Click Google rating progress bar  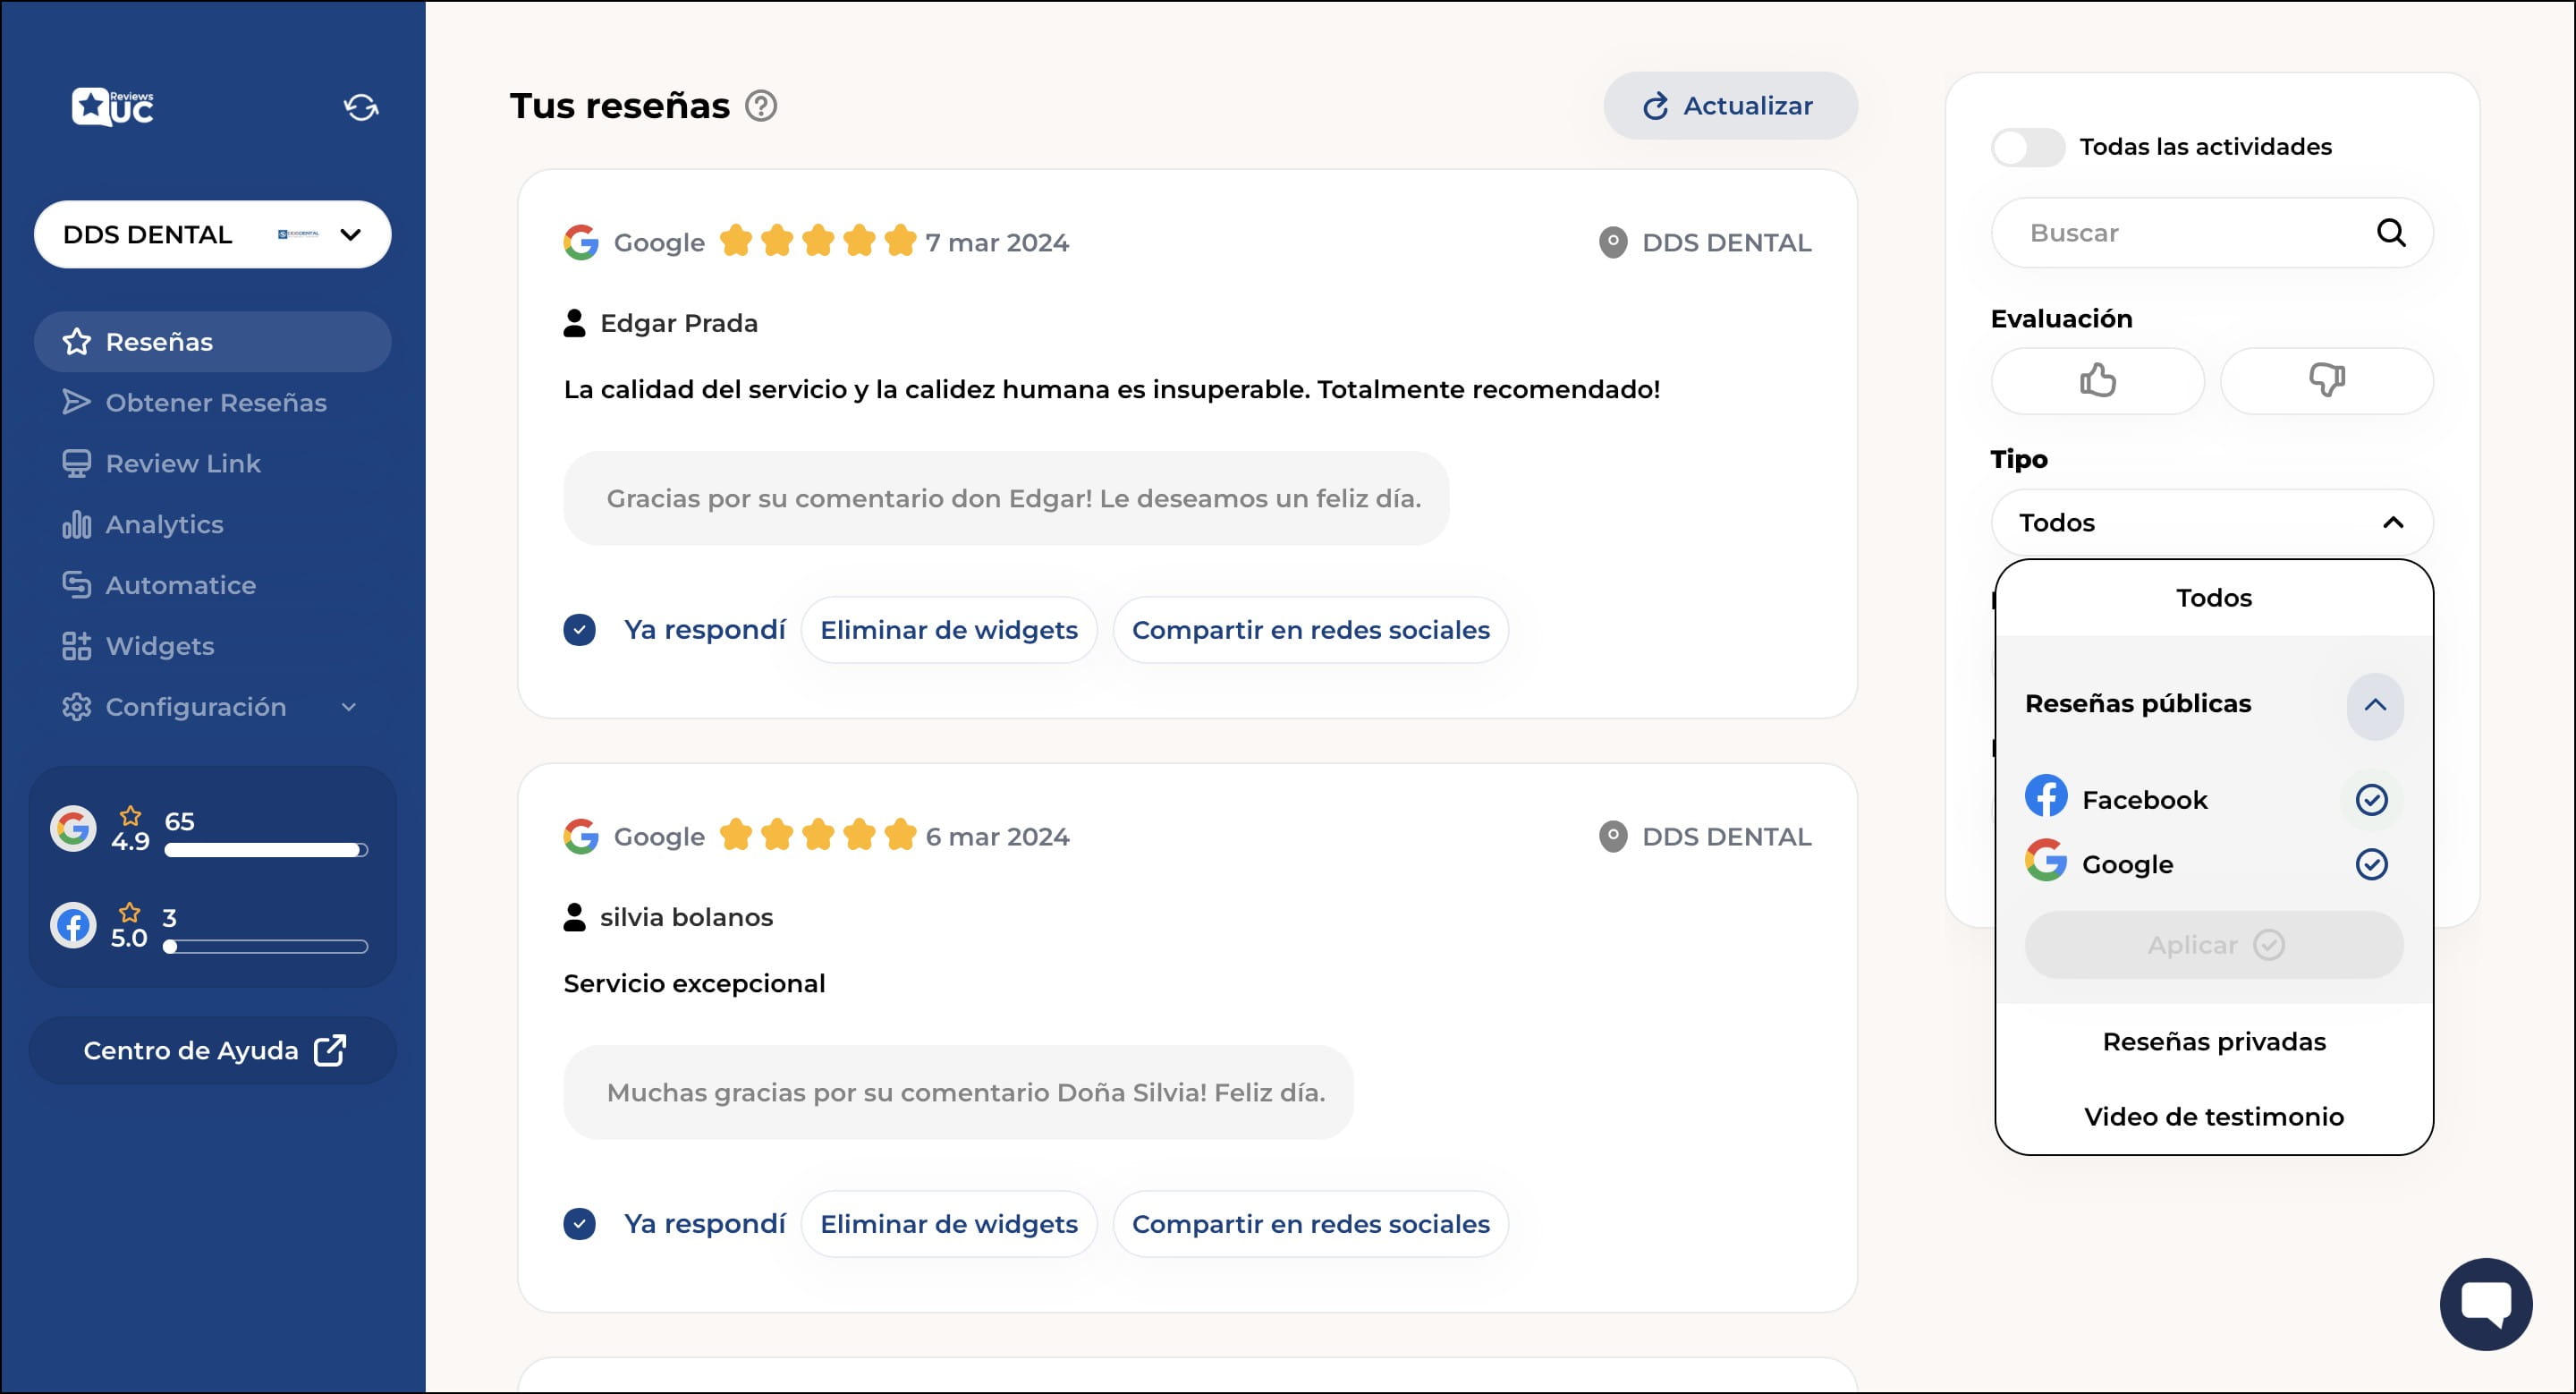point(266,850)
